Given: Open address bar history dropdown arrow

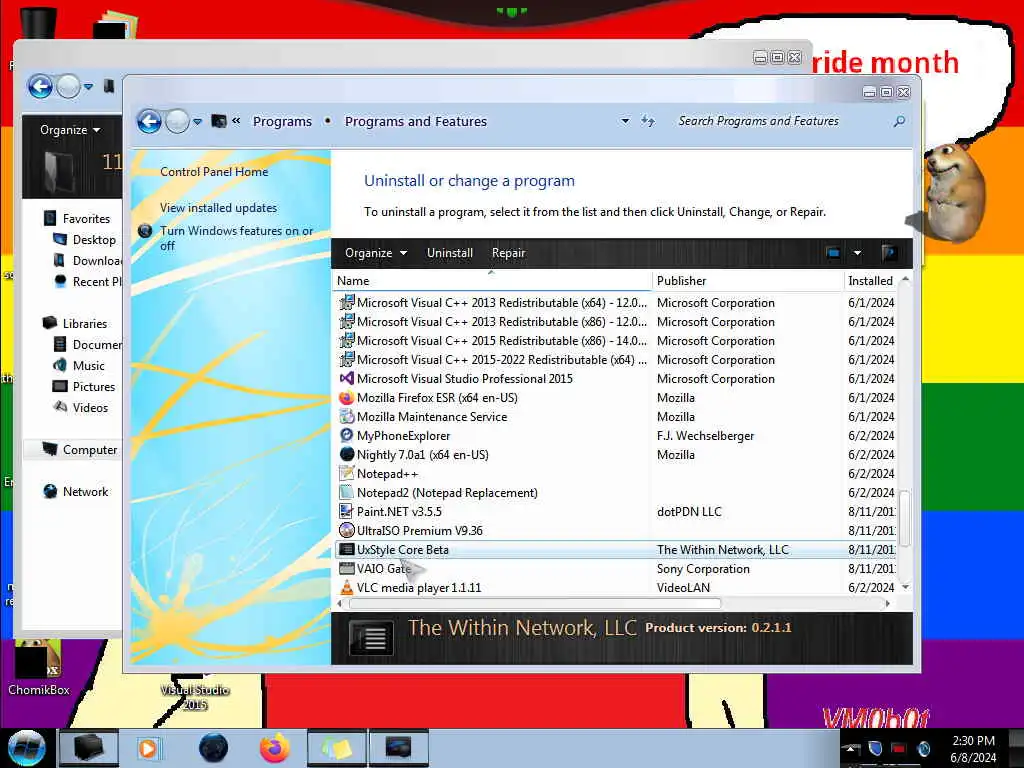Looking at the screenshot, I should pos(625,121).
